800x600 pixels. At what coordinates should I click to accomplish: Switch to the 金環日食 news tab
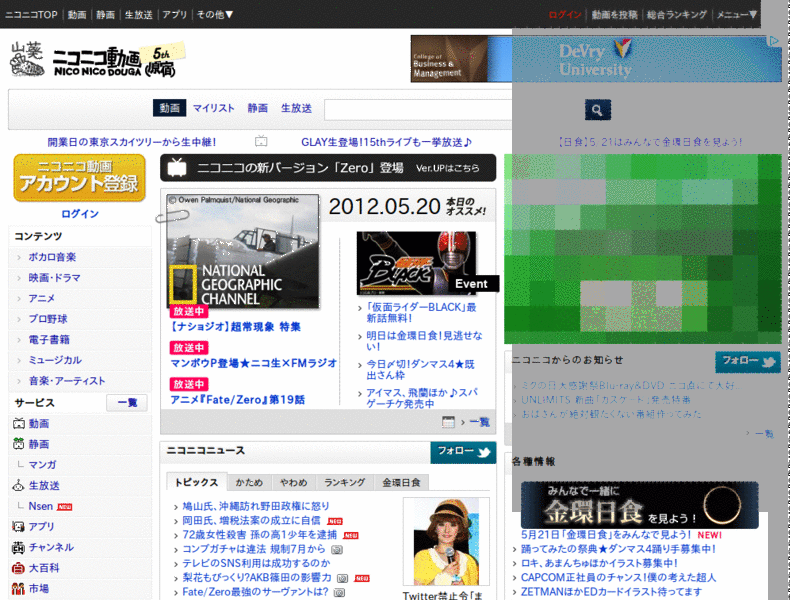[x=402, y=482]
